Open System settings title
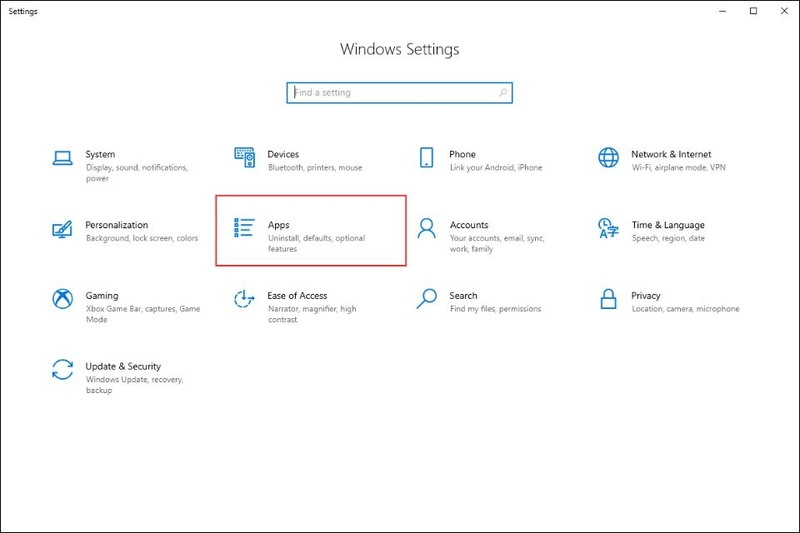The height and width of the screenshot is (533, 800). [100, 155]
